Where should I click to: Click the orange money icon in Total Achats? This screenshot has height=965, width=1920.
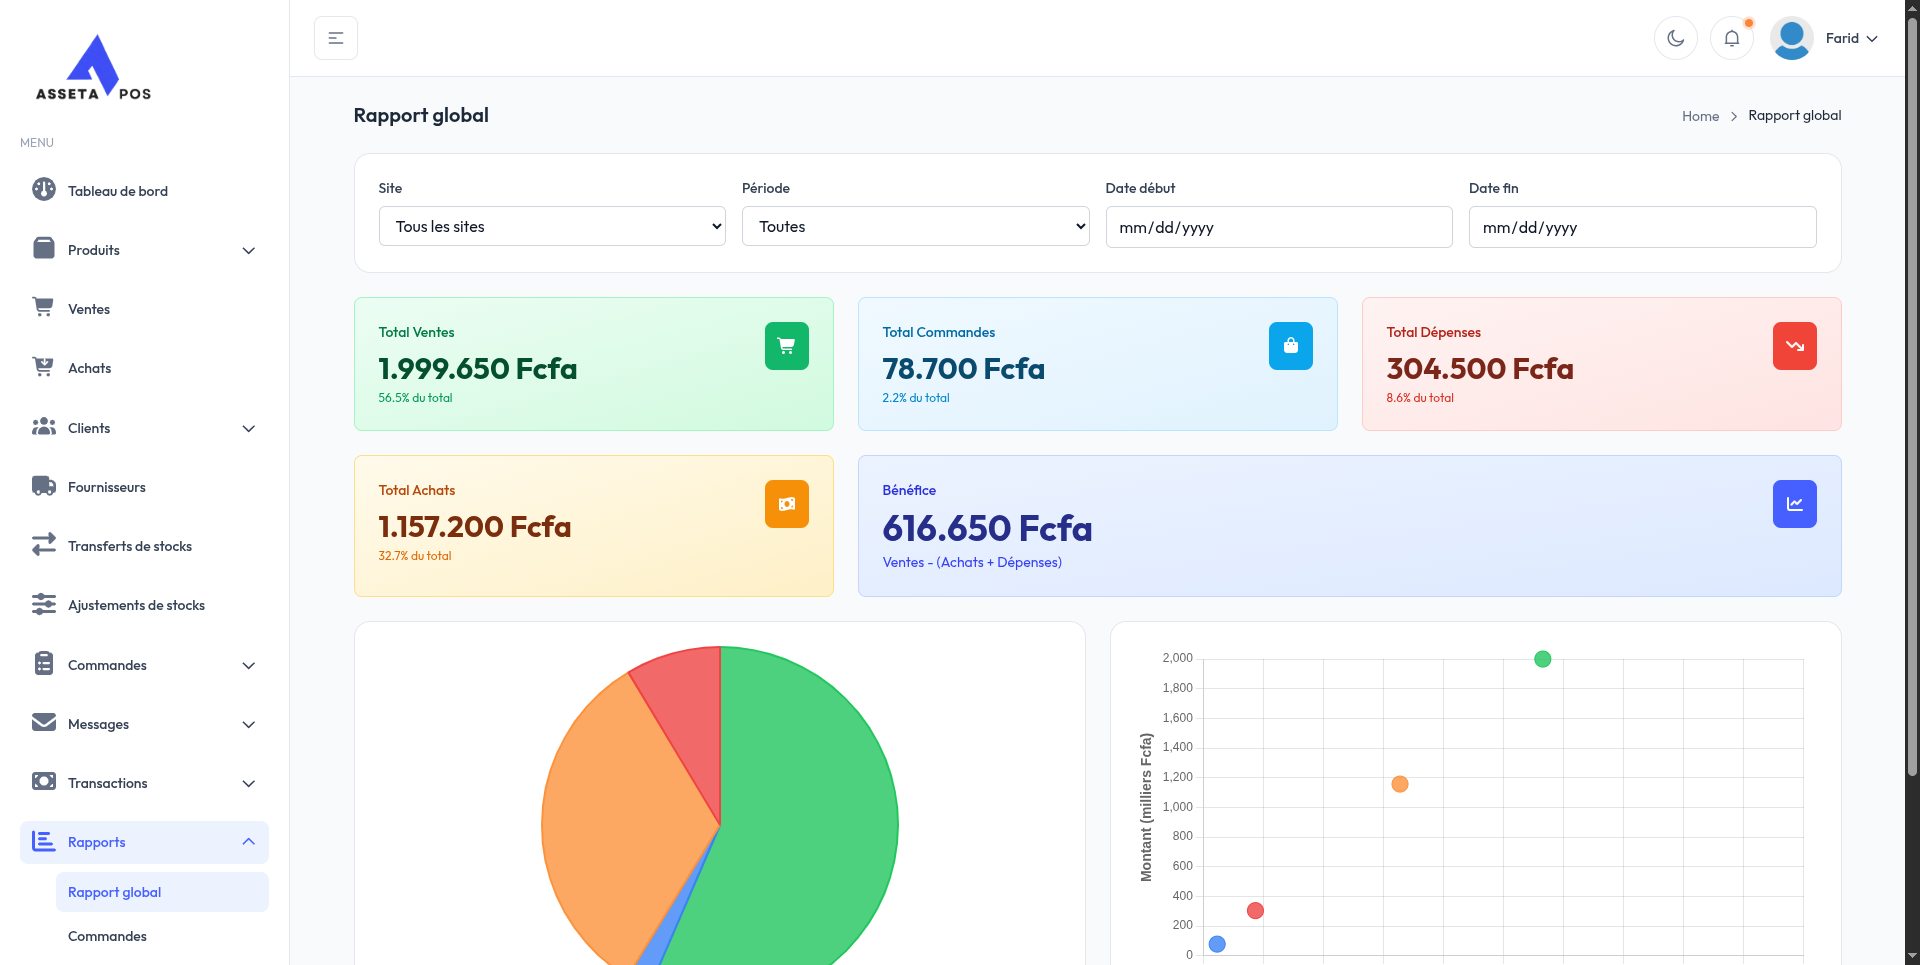[786, 504]
